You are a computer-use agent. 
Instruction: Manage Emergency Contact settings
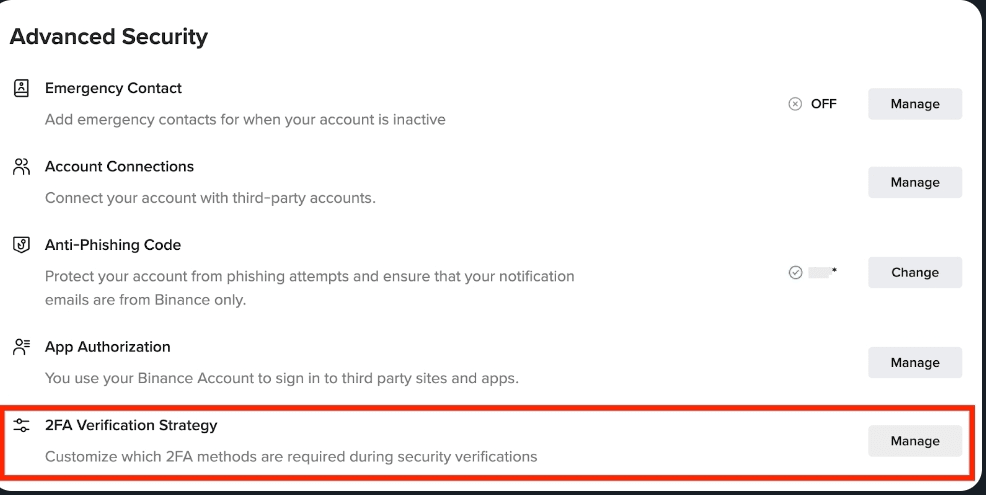[x=914, y=104]
